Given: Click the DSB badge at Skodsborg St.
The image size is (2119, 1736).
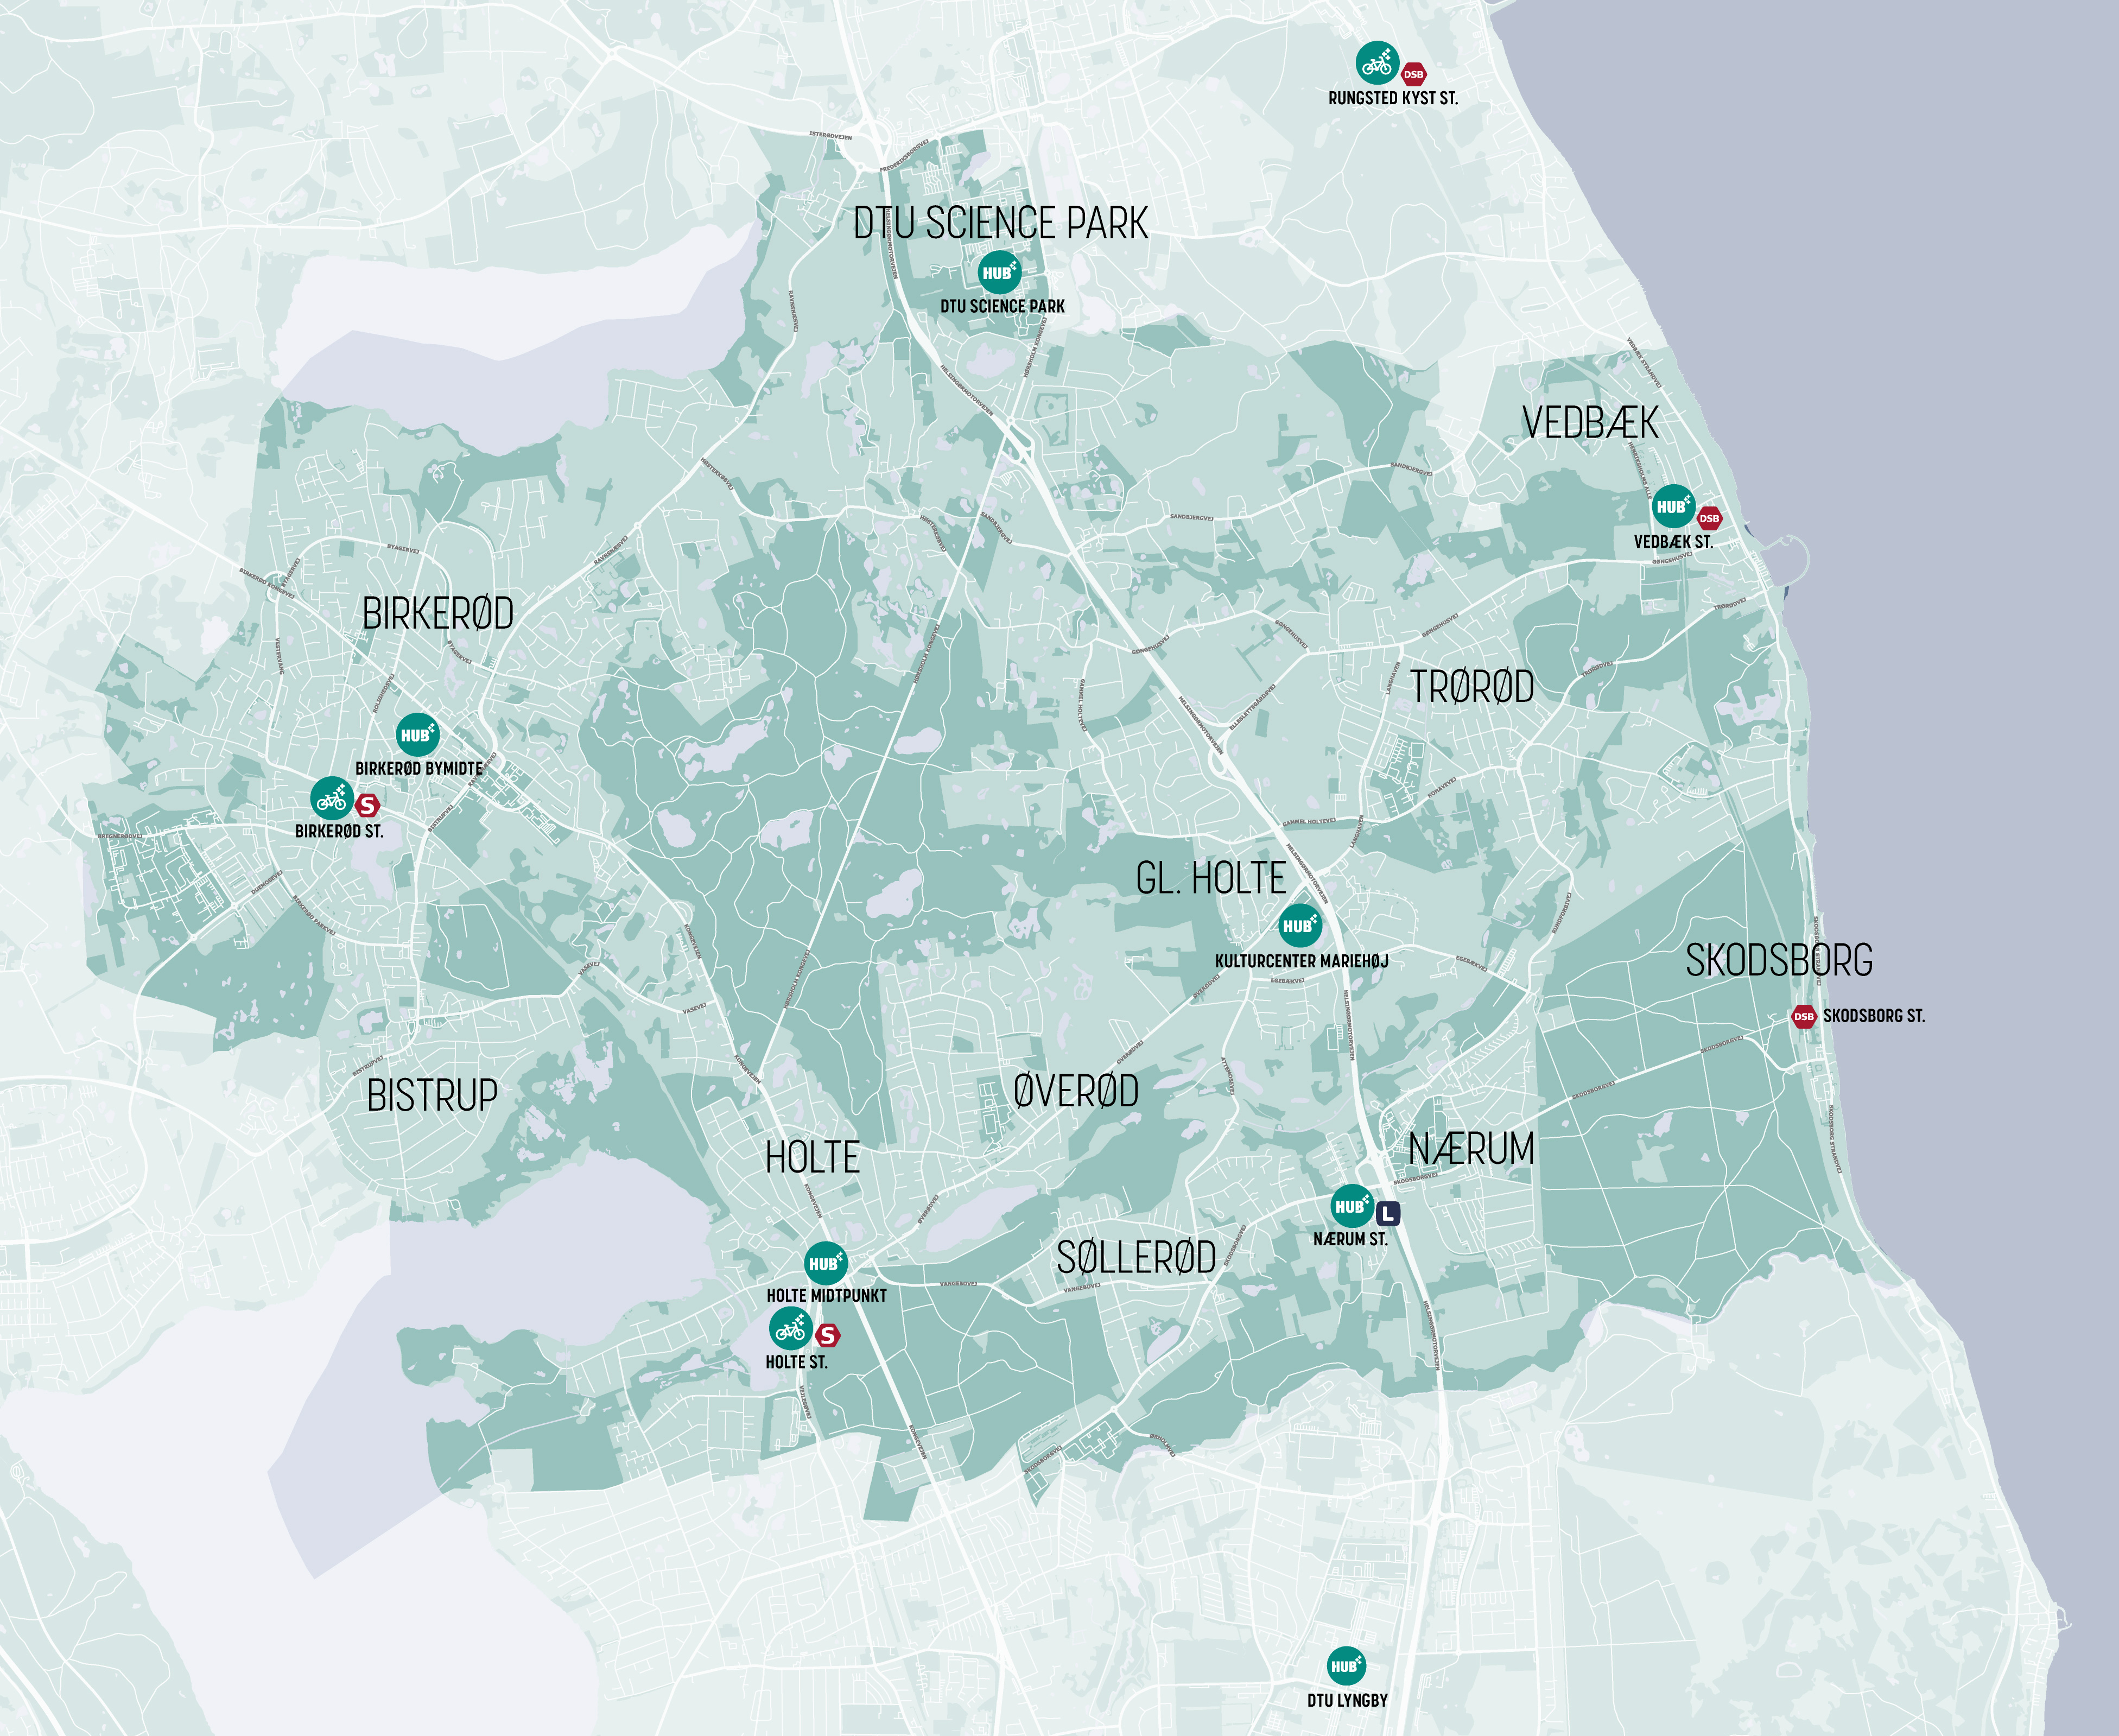Looking at the screenshot, I should click(1803, 1016).
